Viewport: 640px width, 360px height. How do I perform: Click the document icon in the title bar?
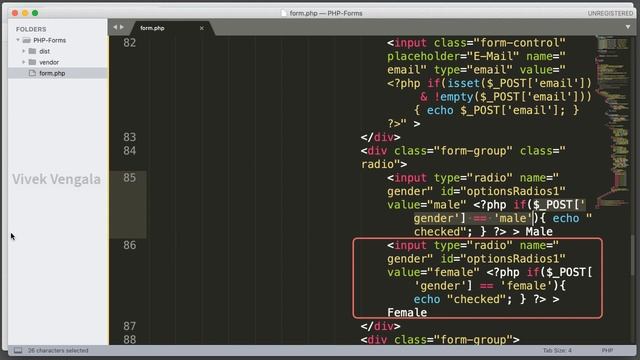coord(284,13)
